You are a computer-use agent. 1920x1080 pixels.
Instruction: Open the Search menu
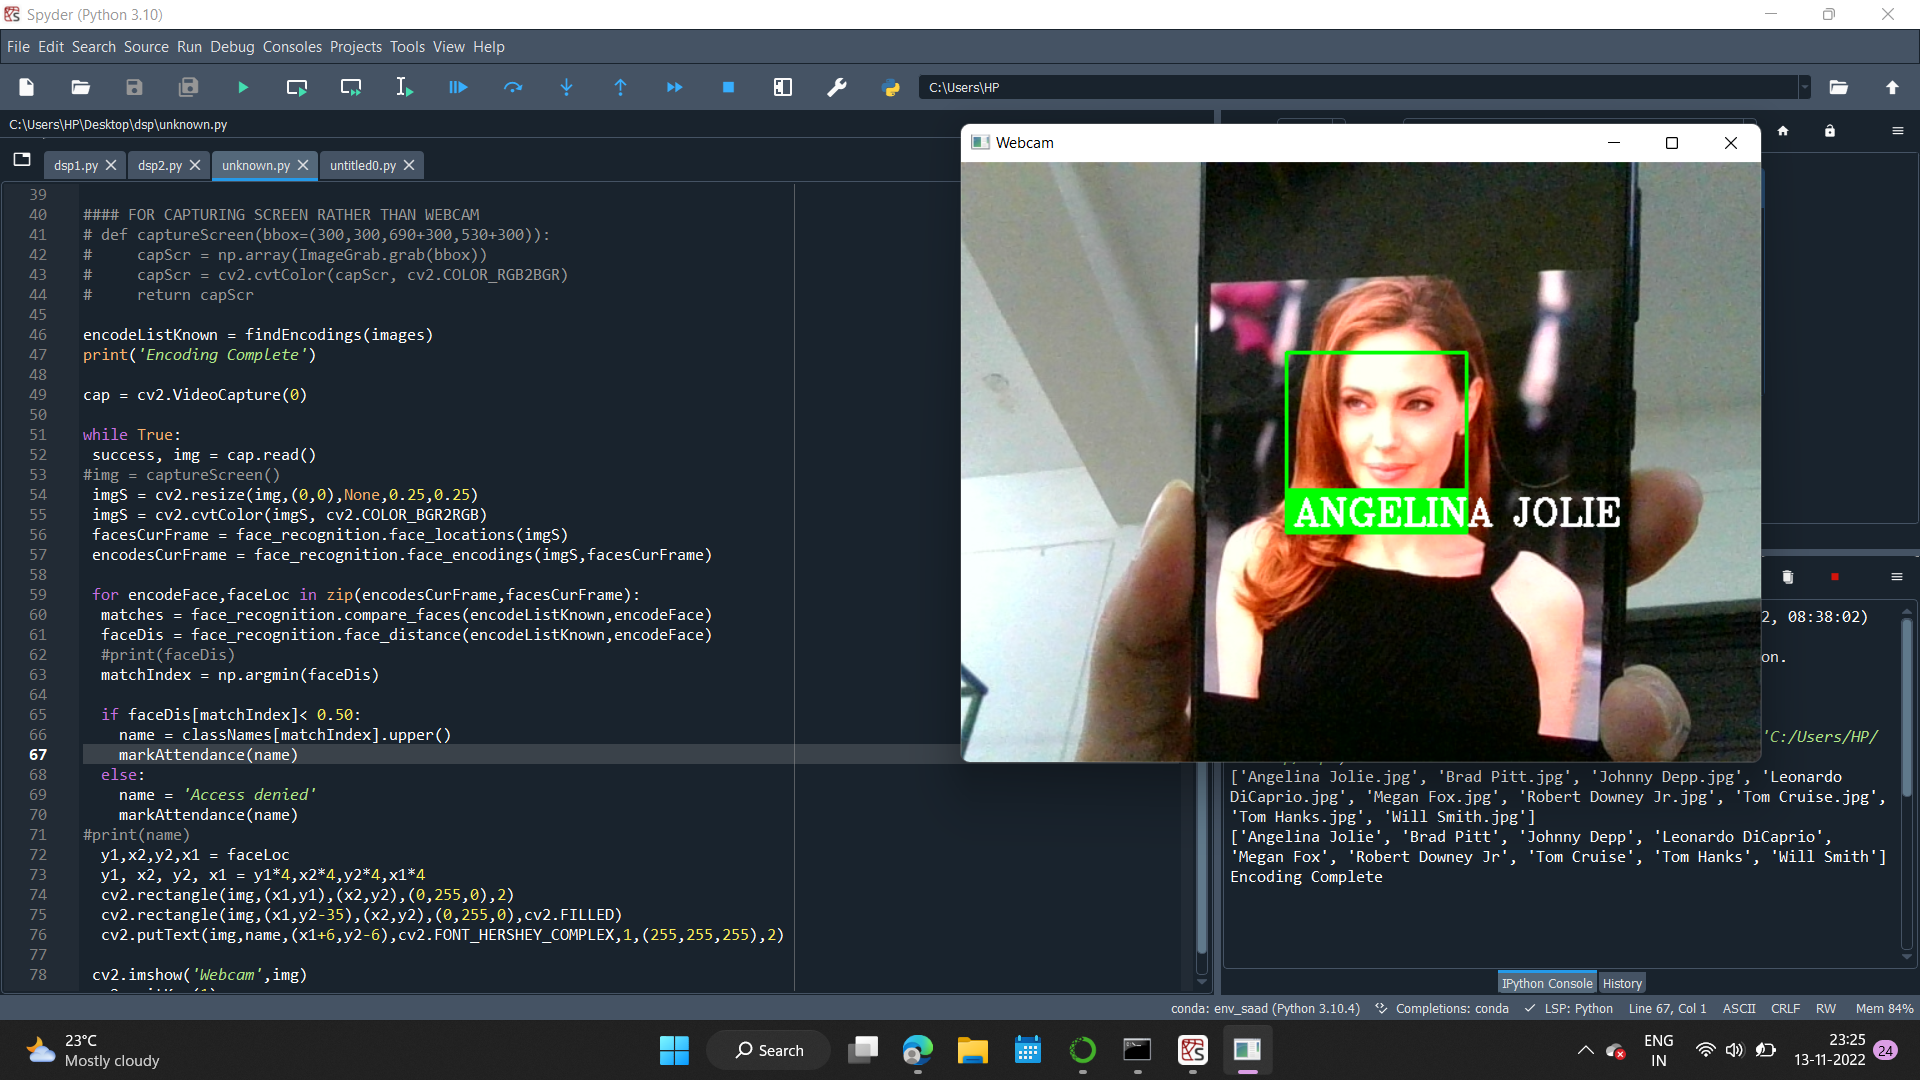tap(94, 47)
